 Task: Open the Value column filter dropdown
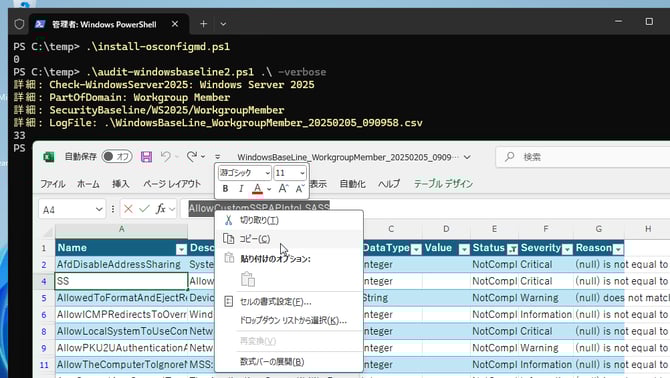pyautogui.click(x=464, y=249)
